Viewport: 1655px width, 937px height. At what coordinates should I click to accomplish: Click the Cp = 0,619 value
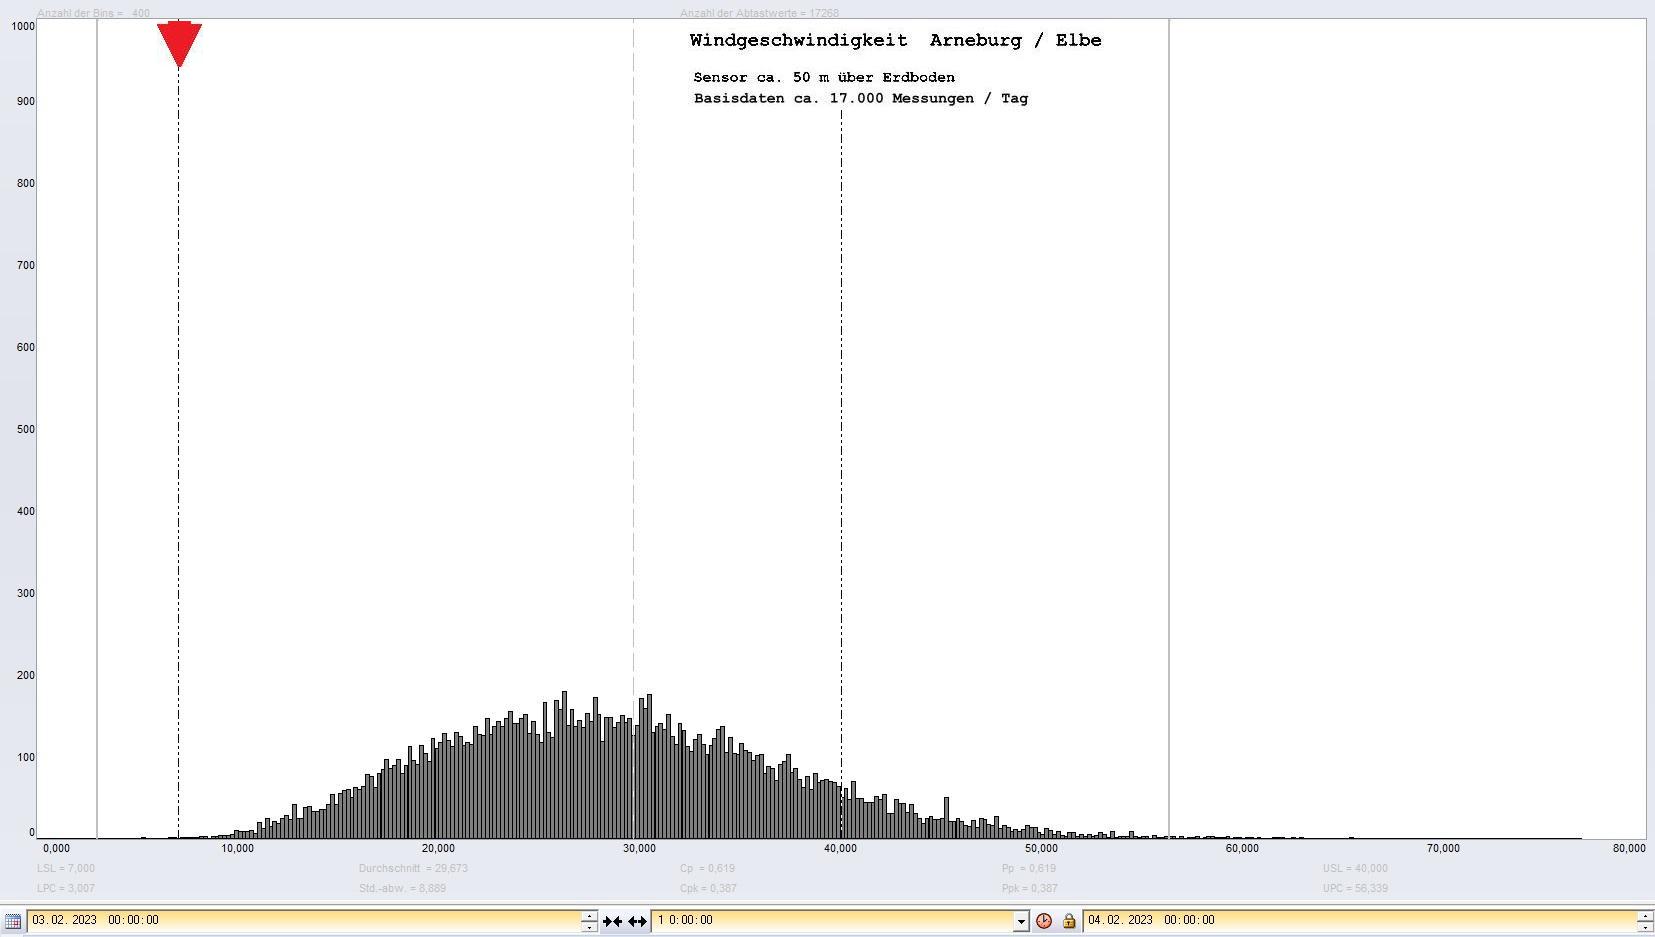[707, 868]
